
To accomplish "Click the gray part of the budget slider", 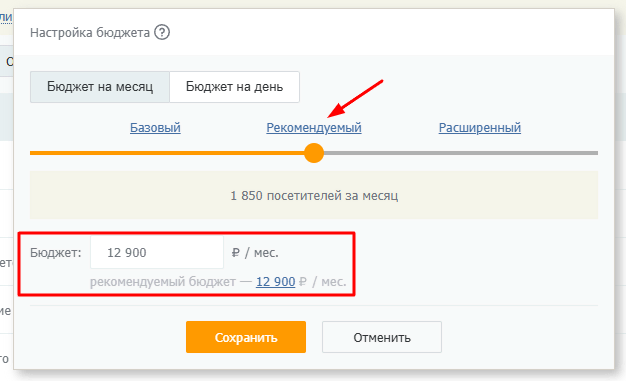I will (x=461, y=153).
